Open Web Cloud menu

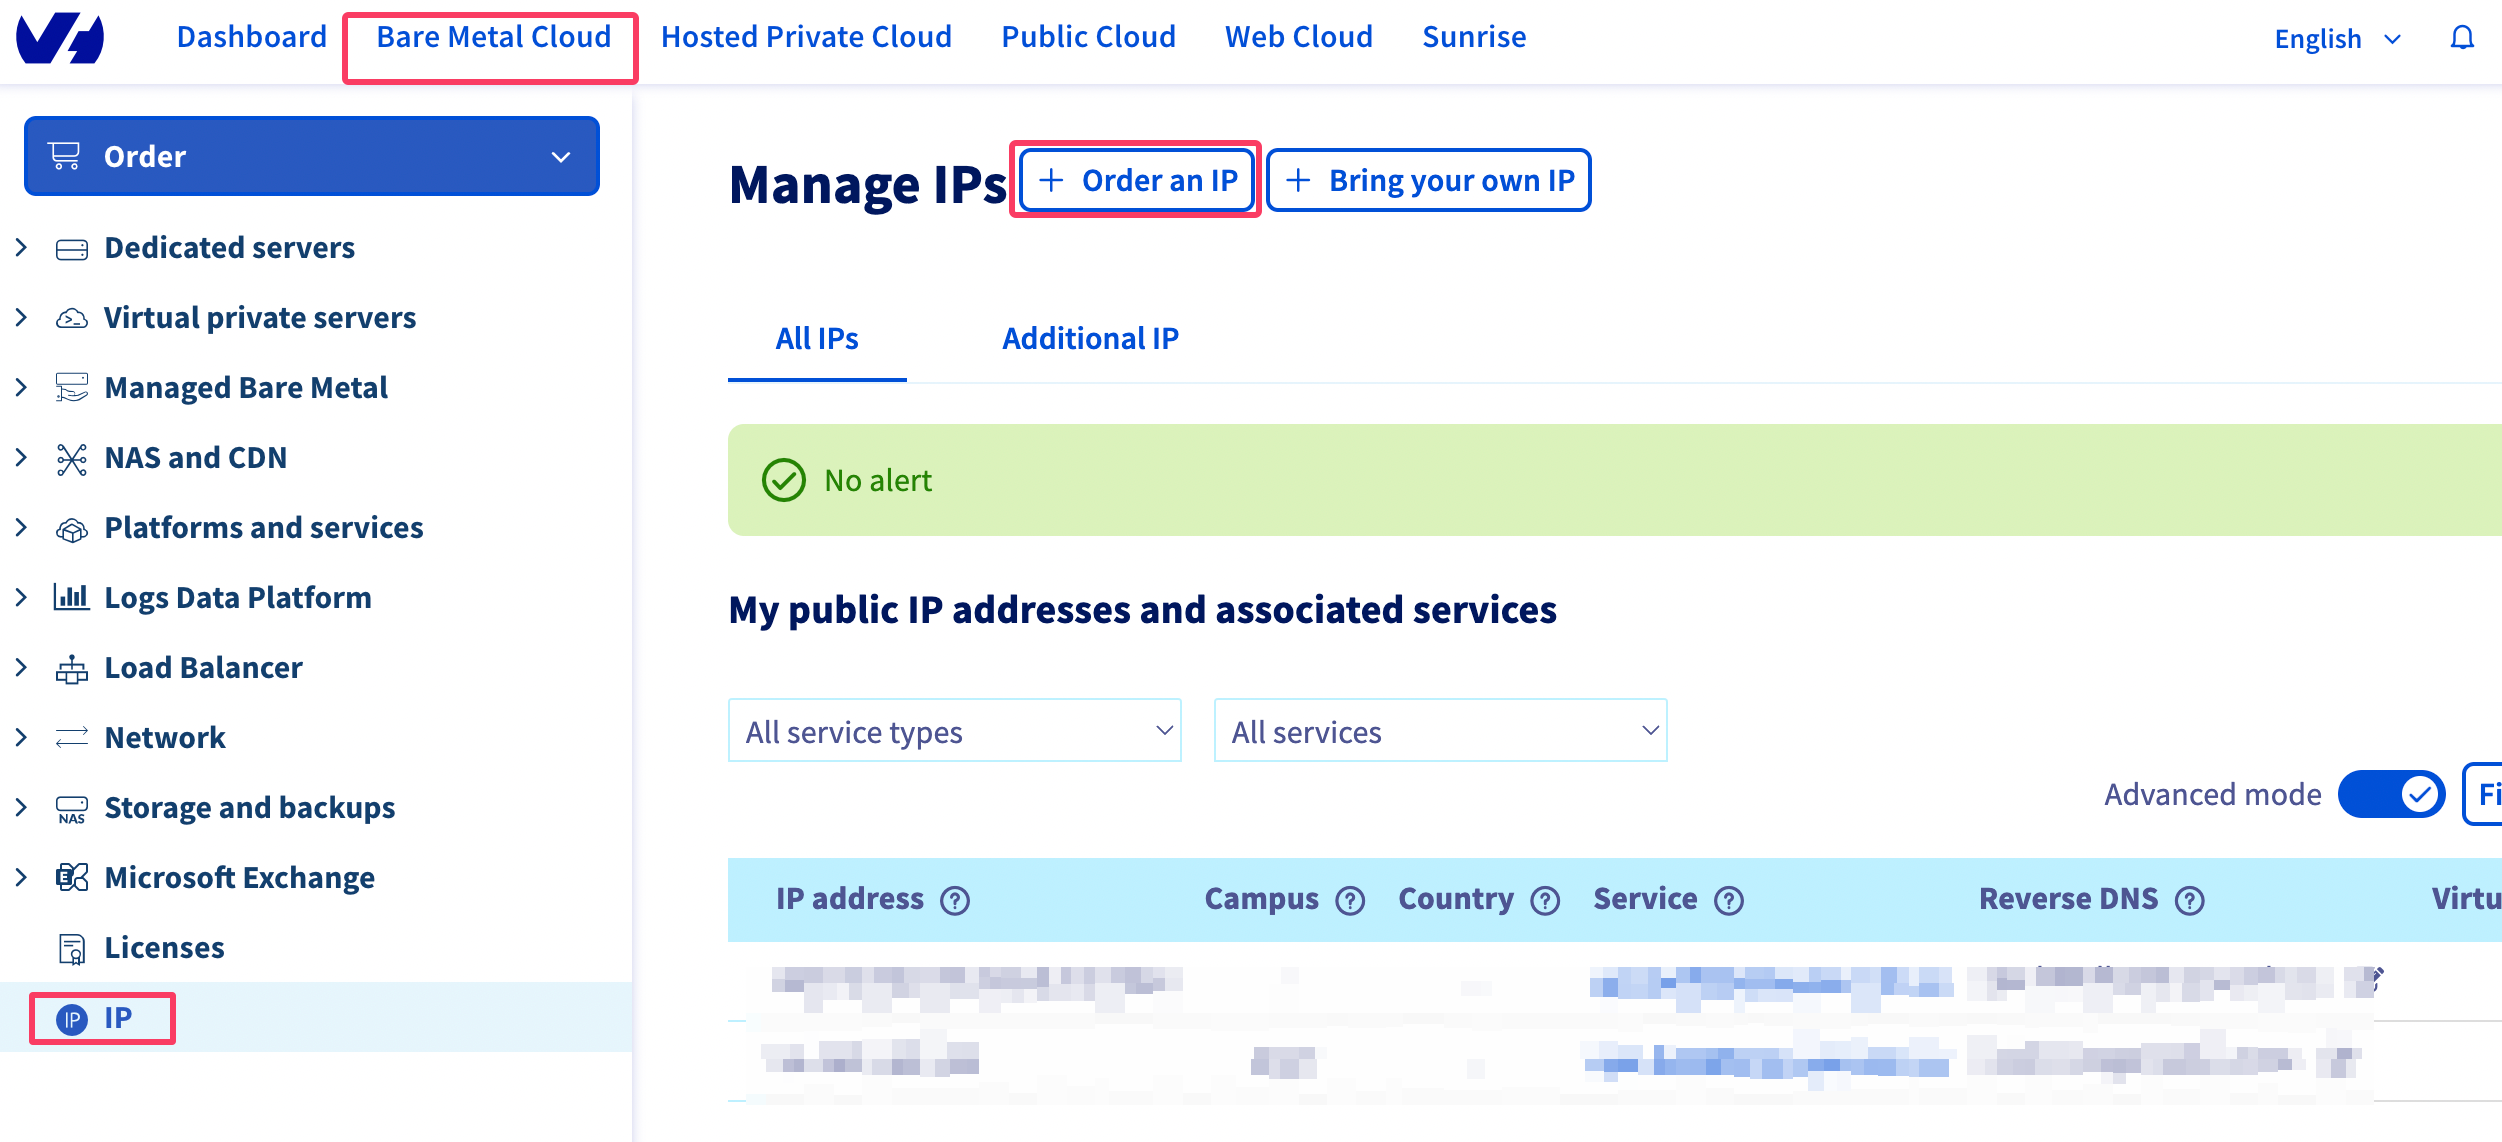[x=1299, y=37]
